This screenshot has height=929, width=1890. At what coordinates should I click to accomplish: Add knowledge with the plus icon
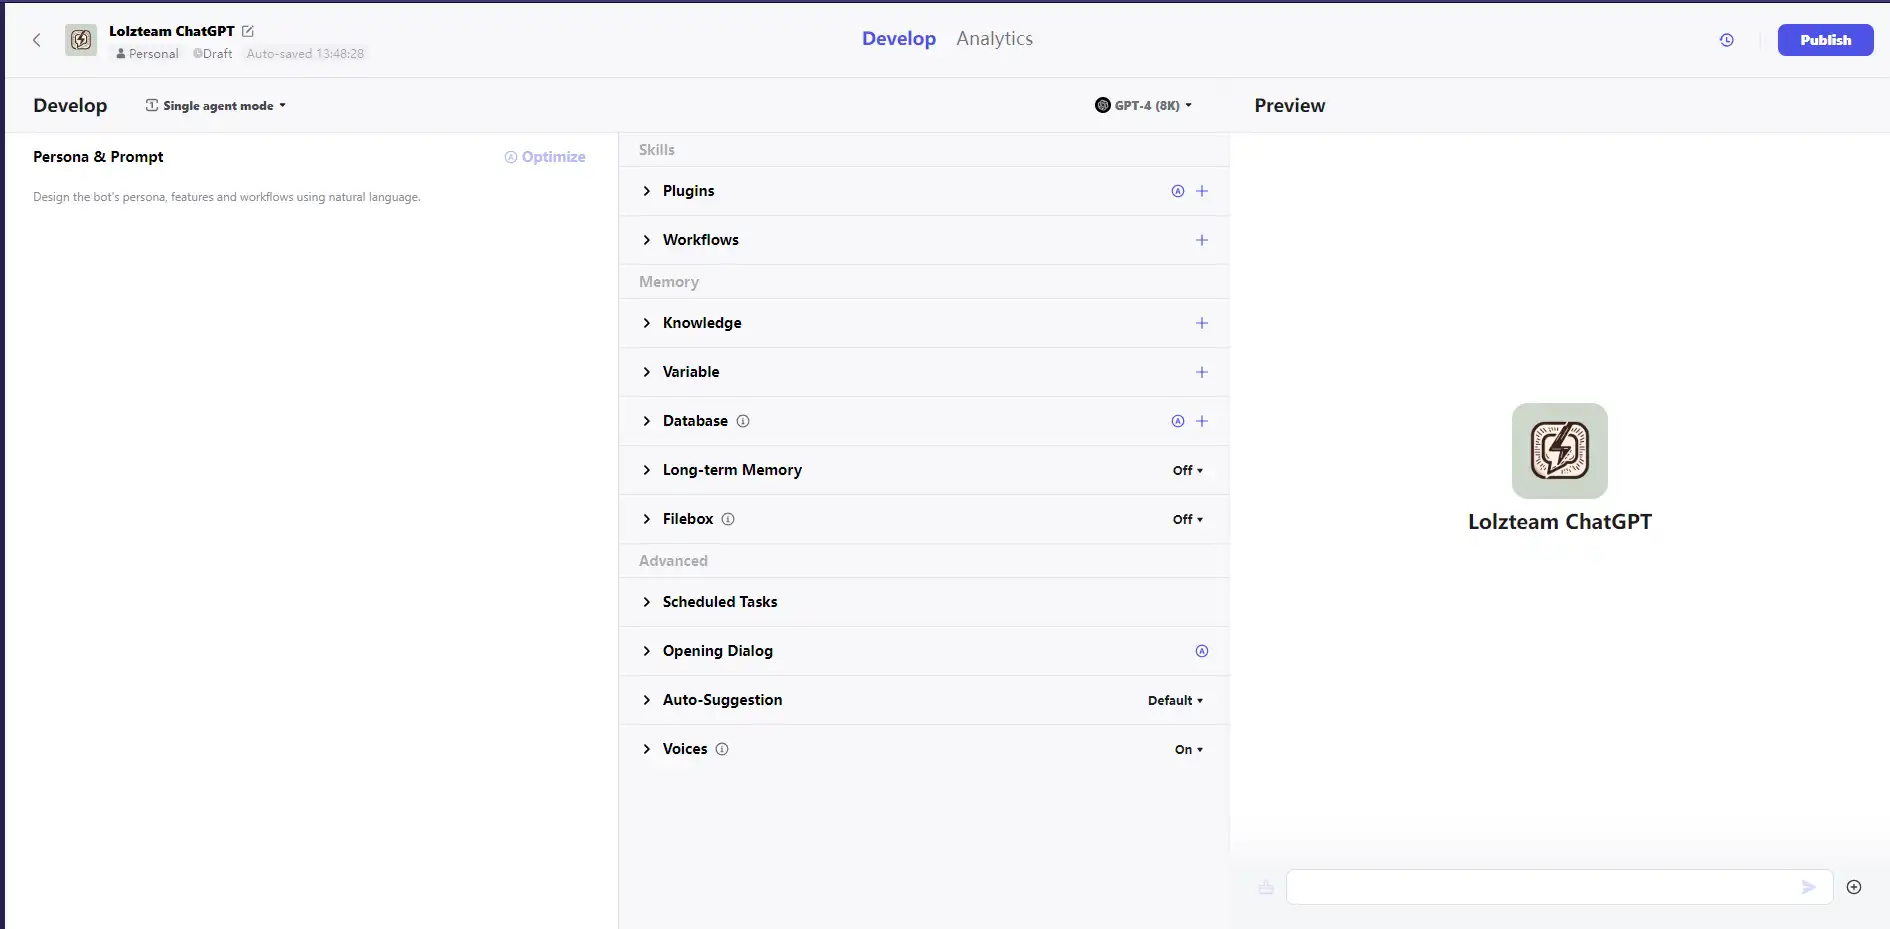tap(1202, 323)
